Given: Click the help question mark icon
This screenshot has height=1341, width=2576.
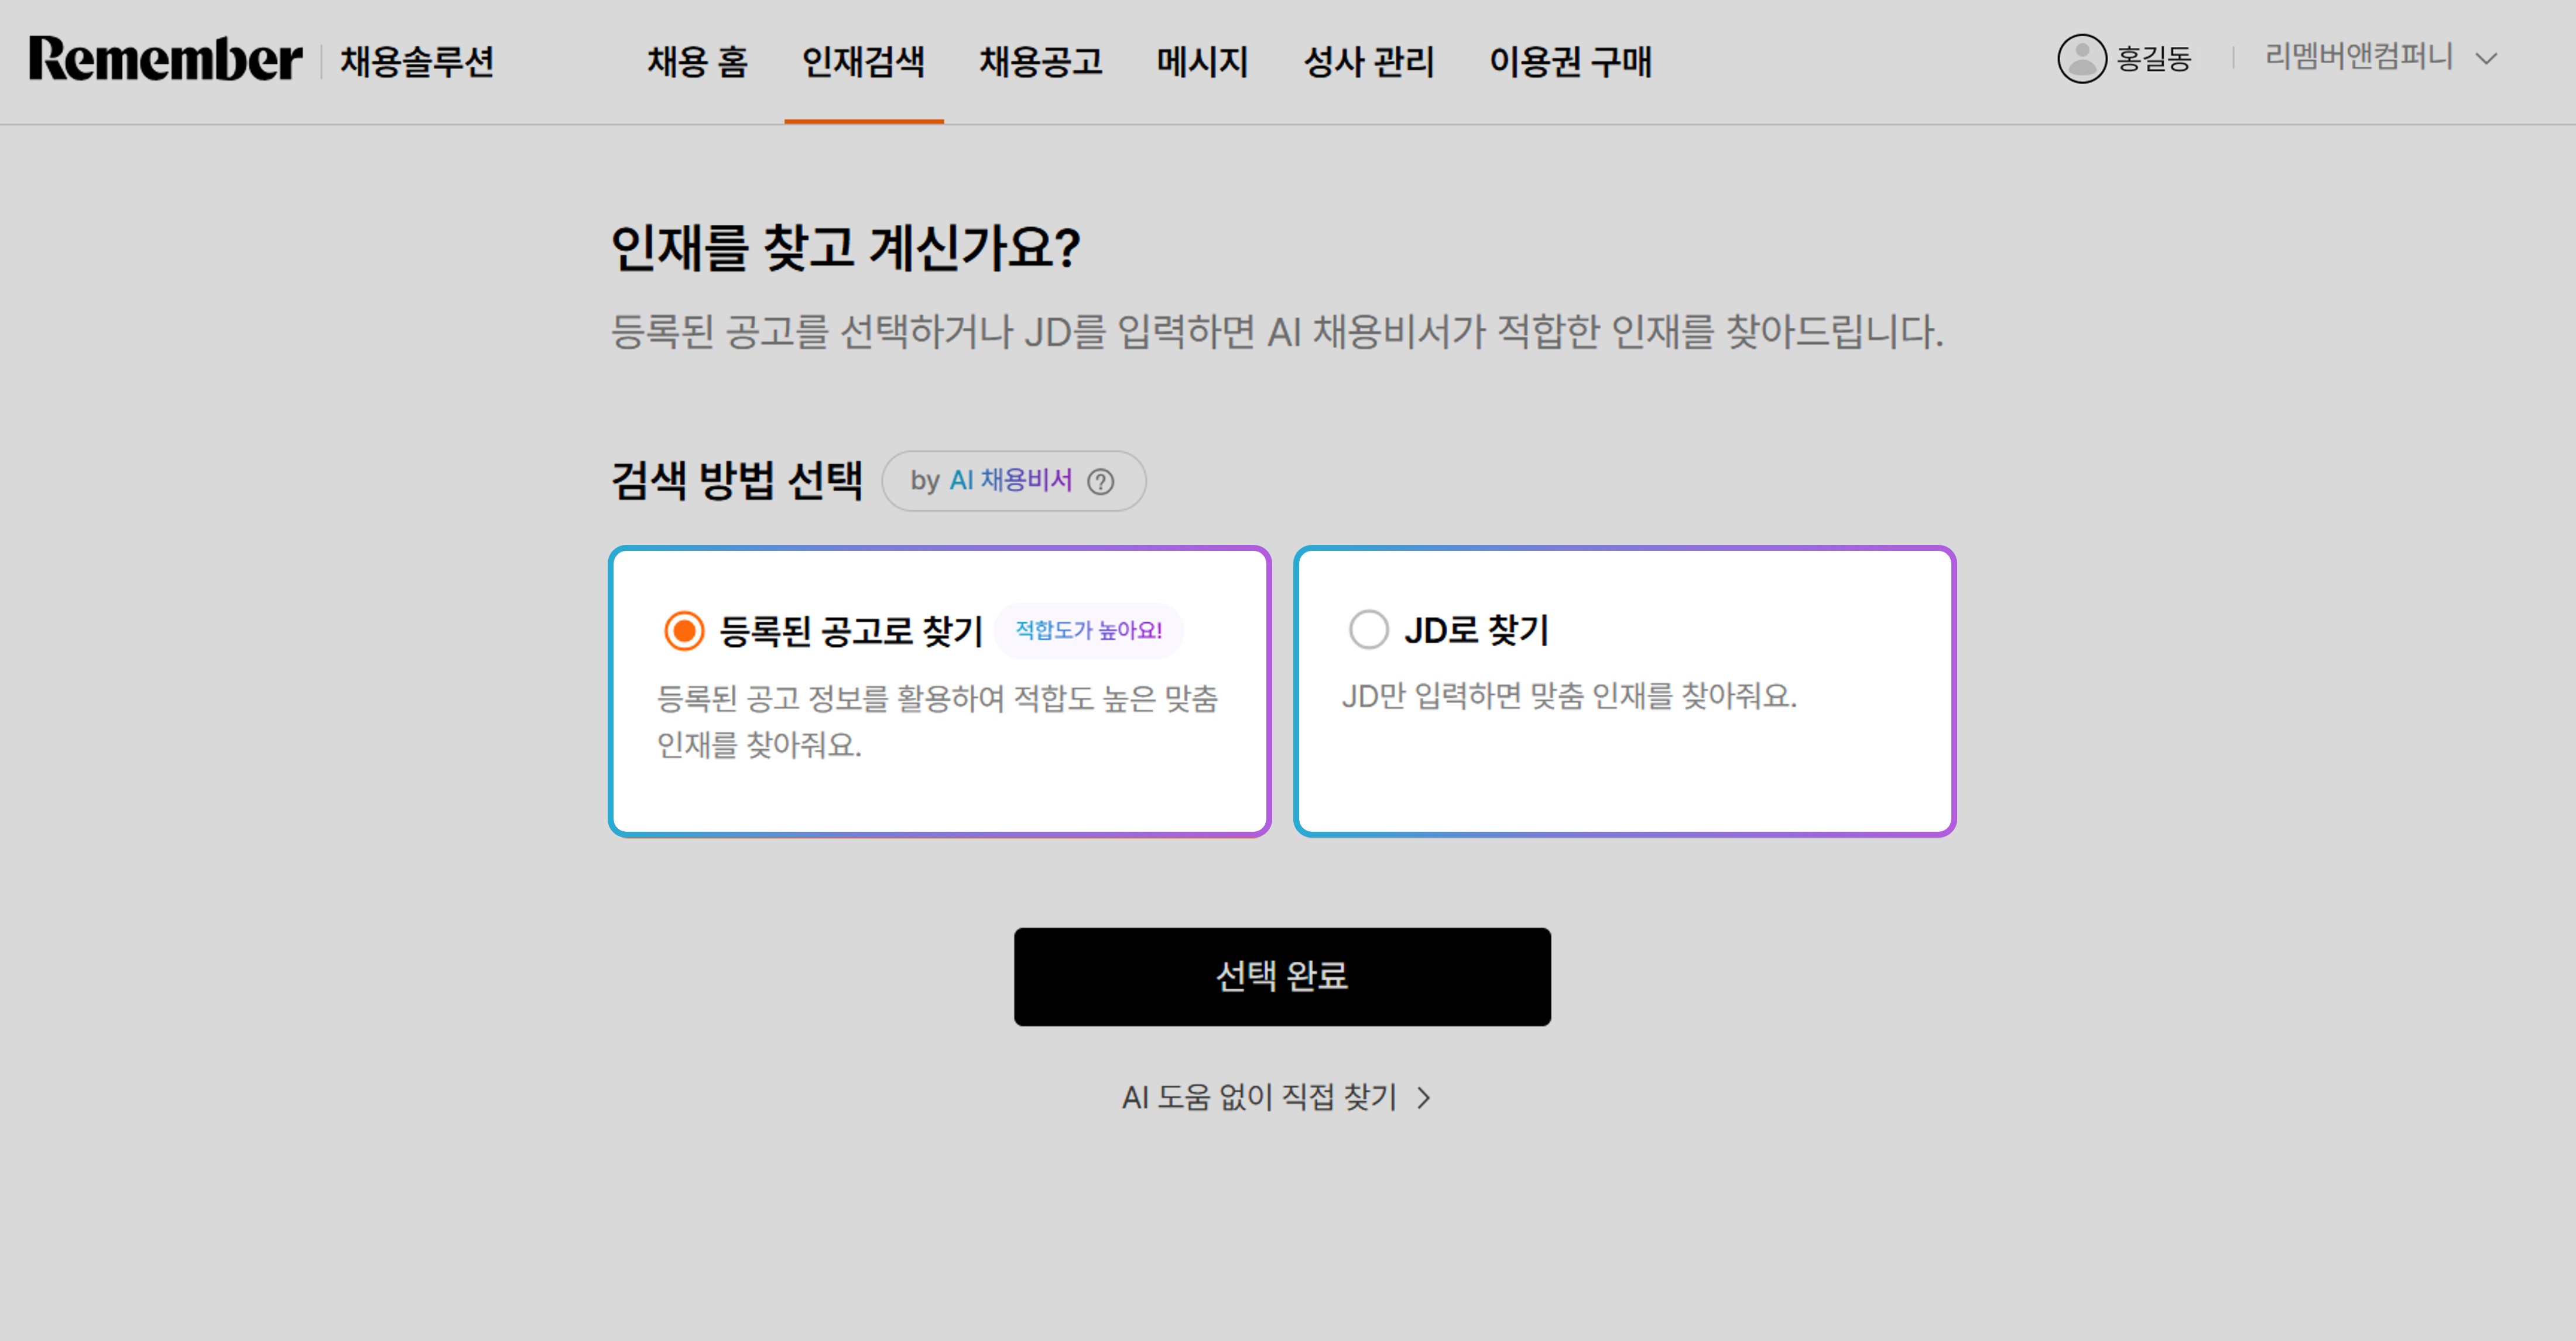Looking at the screenshot, I should coord(1100,482).
